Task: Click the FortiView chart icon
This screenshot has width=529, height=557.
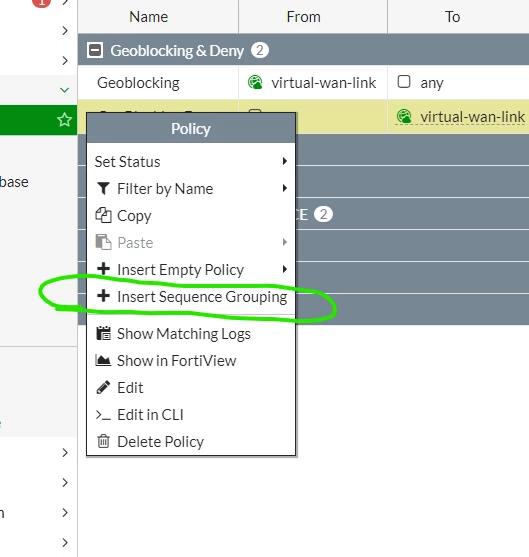Action: [103, 360]
